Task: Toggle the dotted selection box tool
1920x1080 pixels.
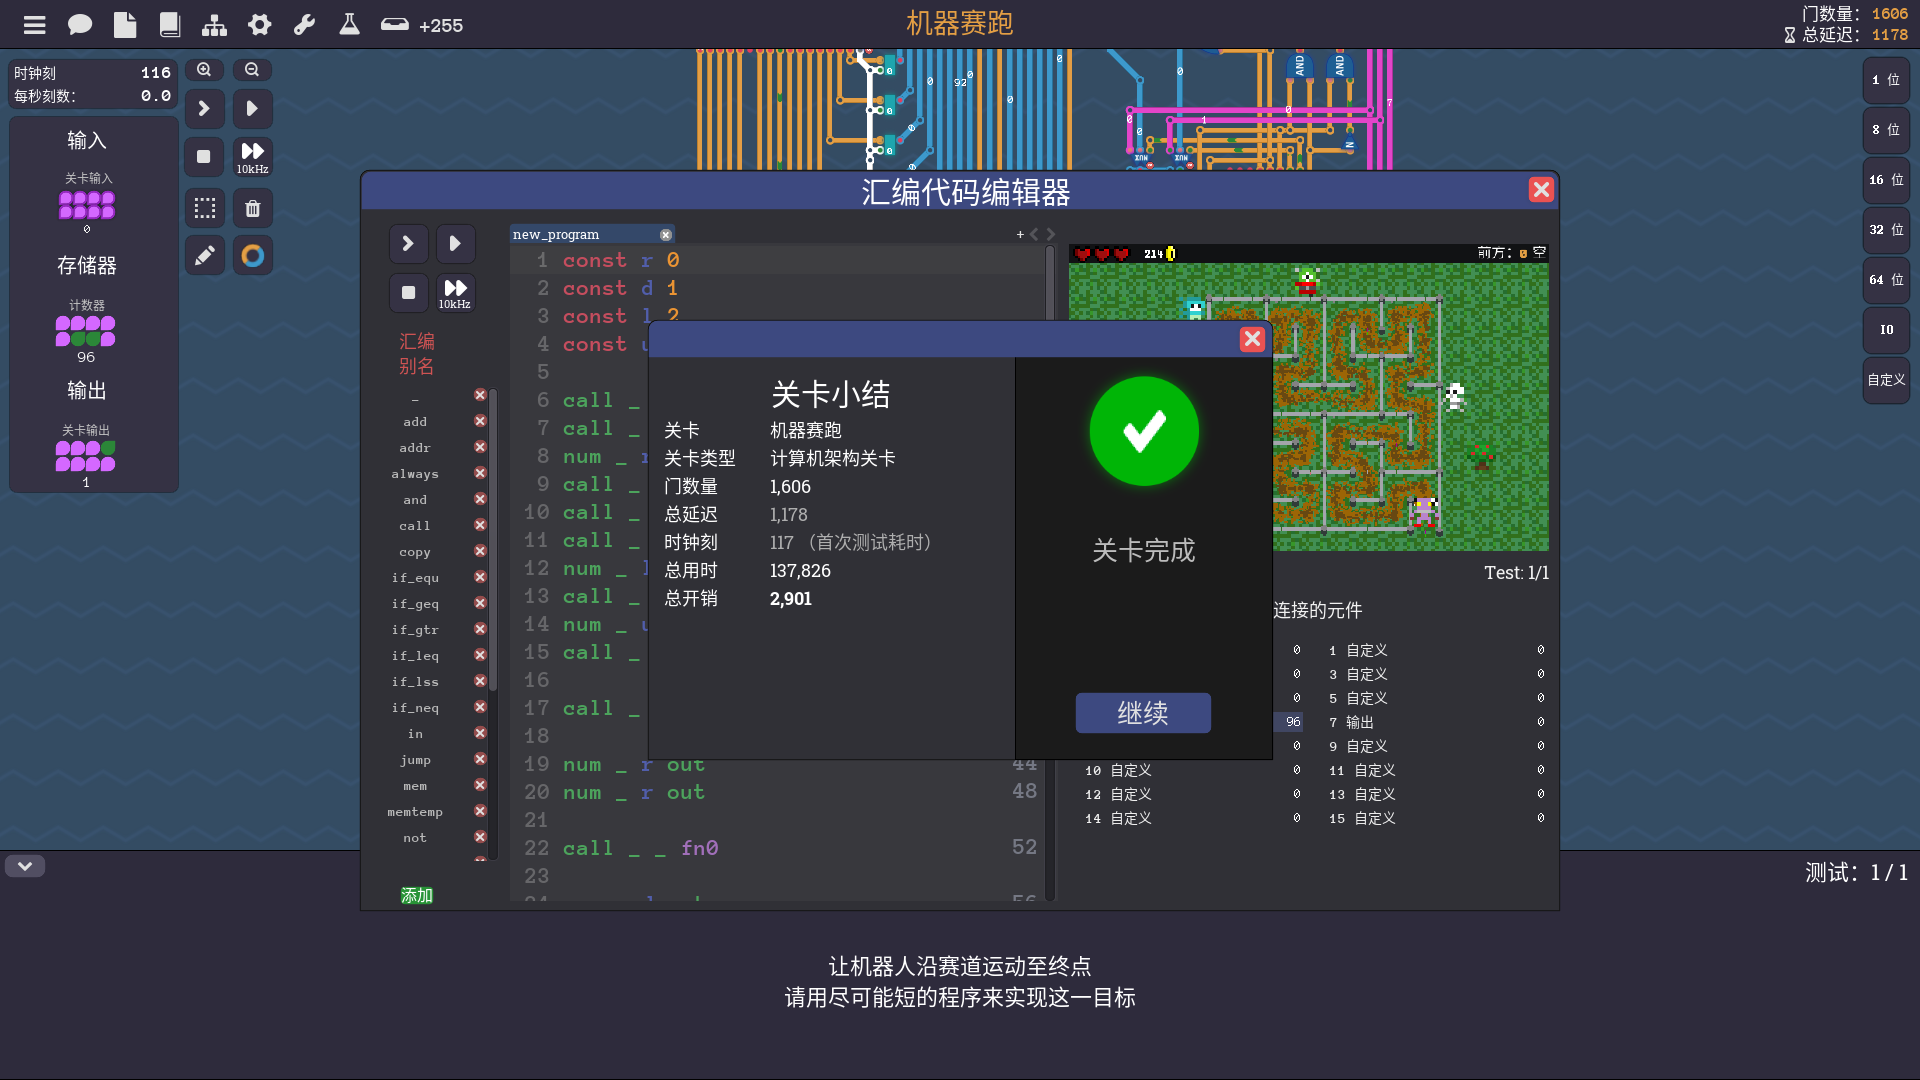Action: [204, 208]
